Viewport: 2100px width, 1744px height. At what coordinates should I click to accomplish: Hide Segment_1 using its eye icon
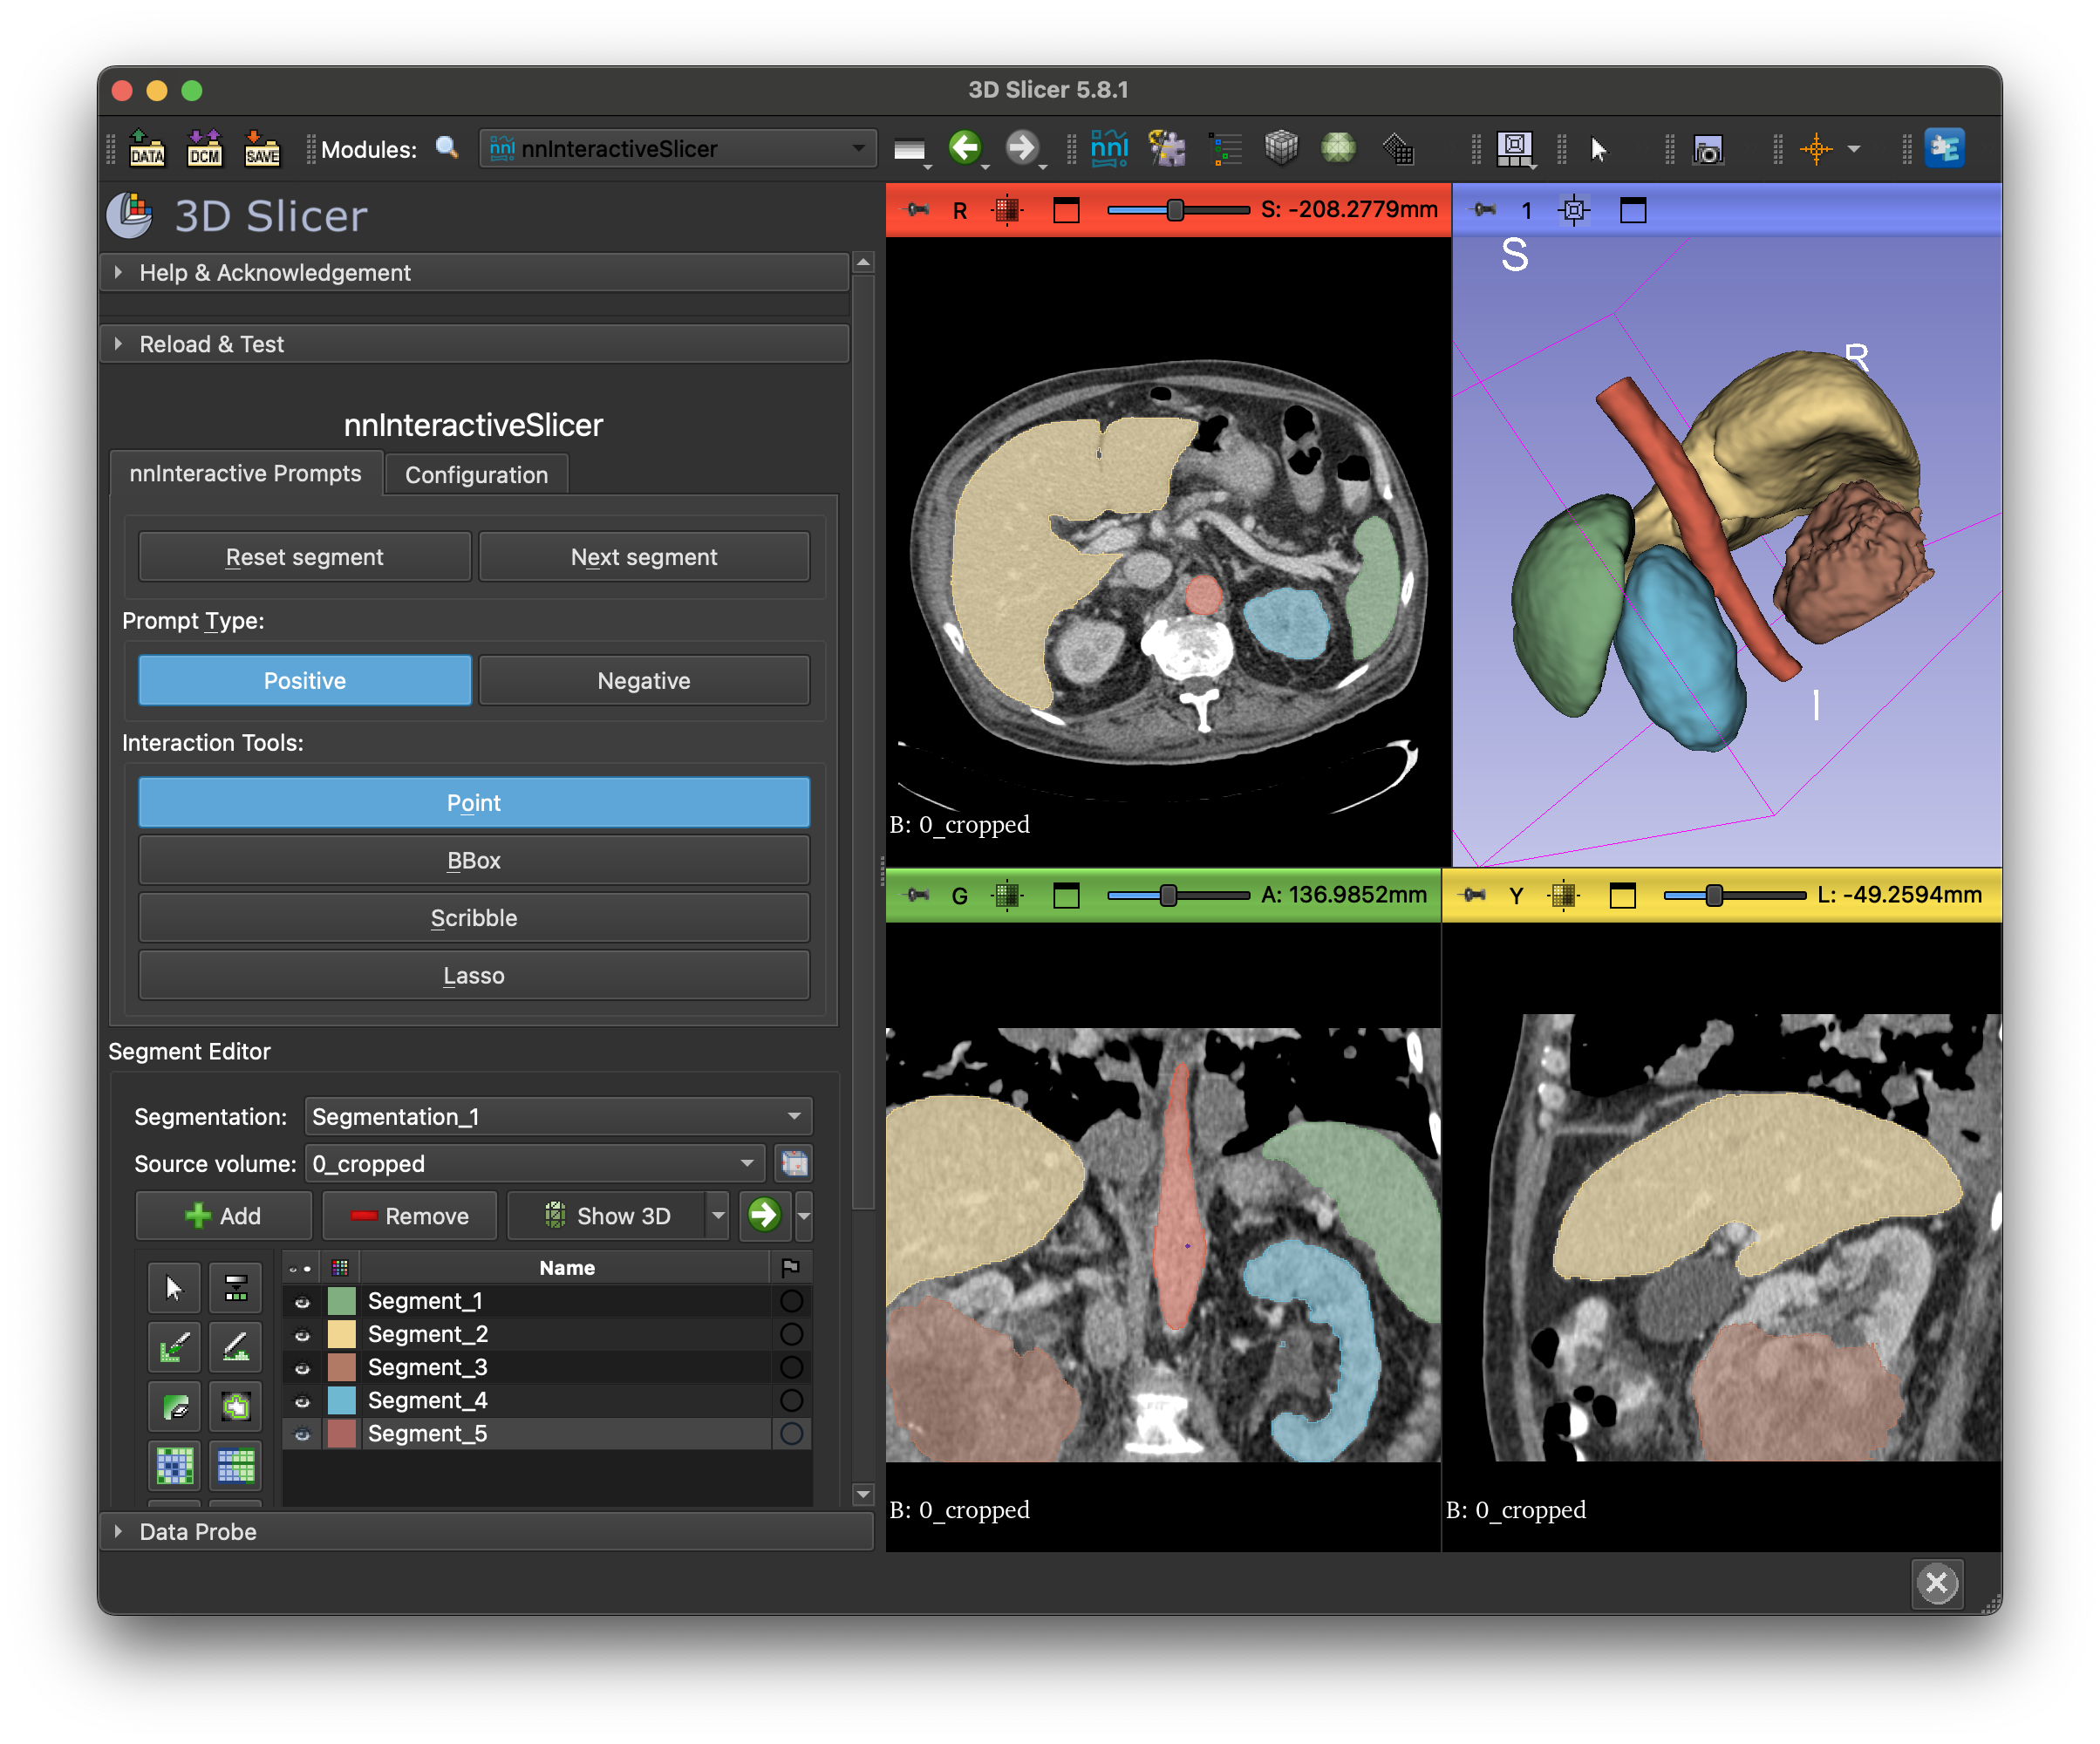coord(302,1301)
